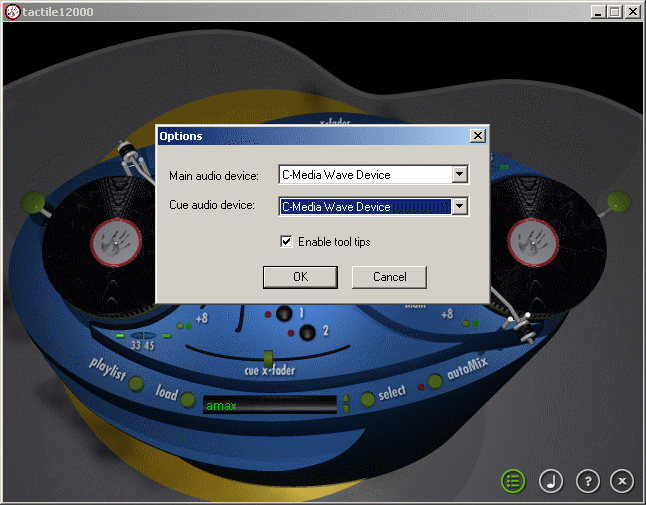The height and width of the screenshot is (505, 646).
Task: Toggle the Enable tool tips checkbox
Action: [x=286, y=241]
